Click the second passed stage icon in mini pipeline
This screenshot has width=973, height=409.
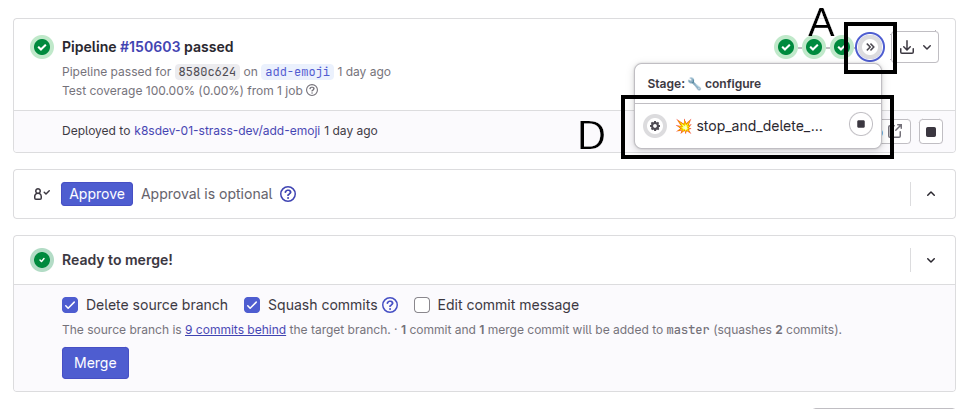click(x=814, y=47)
